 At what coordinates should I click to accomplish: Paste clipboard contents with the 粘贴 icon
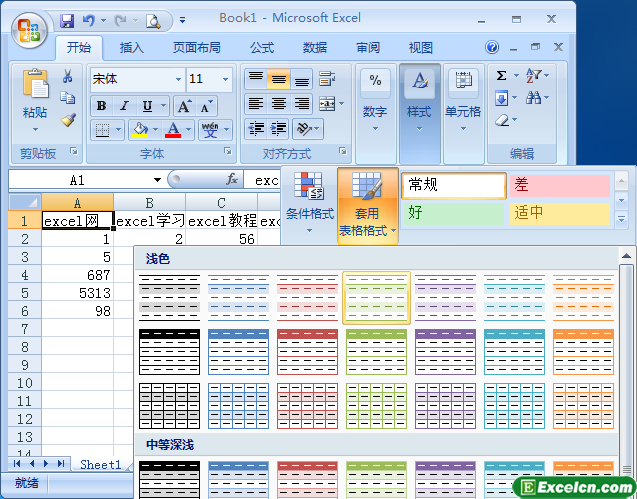tap(35, 84)
